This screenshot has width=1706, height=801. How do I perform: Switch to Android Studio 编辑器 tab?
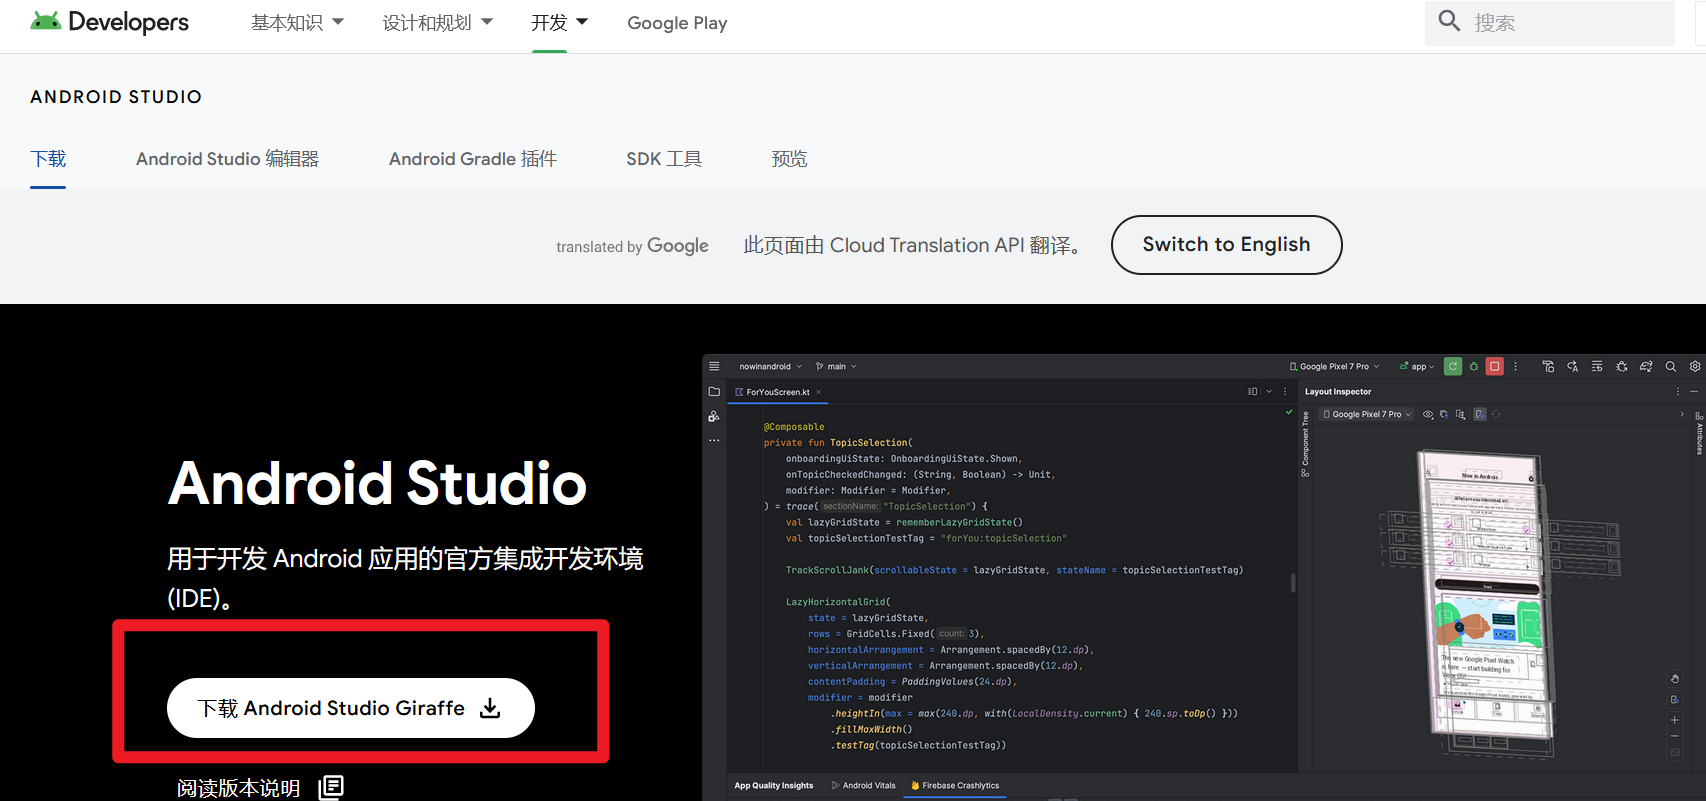pyautogui.click(x=227, y=159)
